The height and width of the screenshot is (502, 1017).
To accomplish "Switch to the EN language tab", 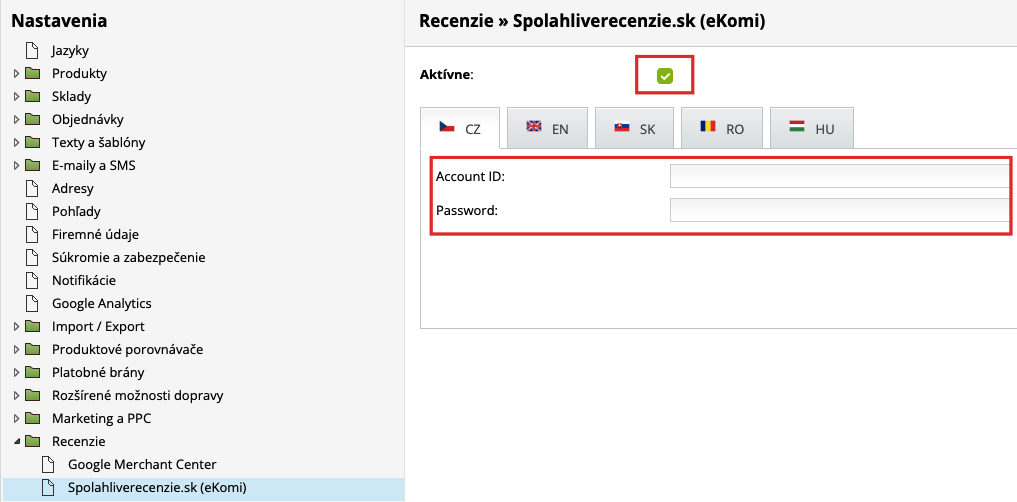I will tap(547, 128).
